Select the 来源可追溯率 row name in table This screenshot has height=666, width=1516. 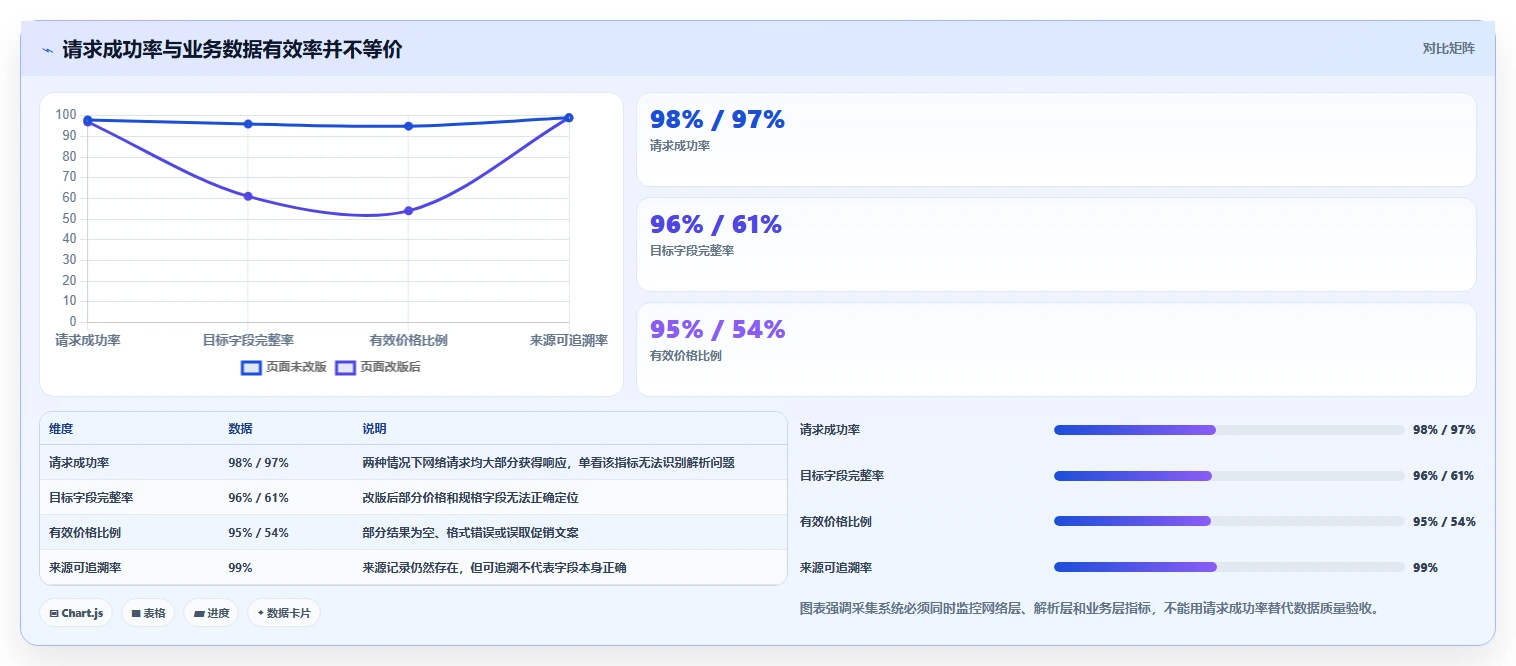[x=85, y=567]
